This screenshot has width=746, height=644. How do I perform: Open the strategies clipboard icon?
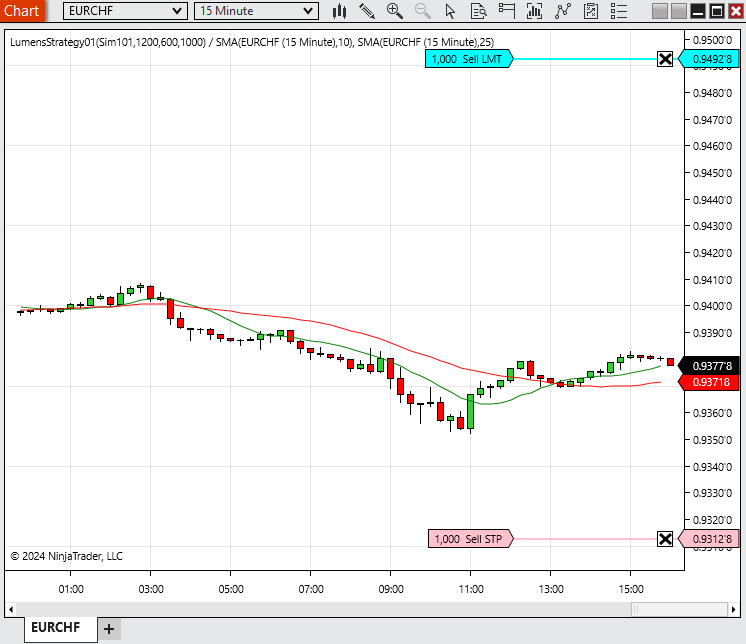click(591, 11)
